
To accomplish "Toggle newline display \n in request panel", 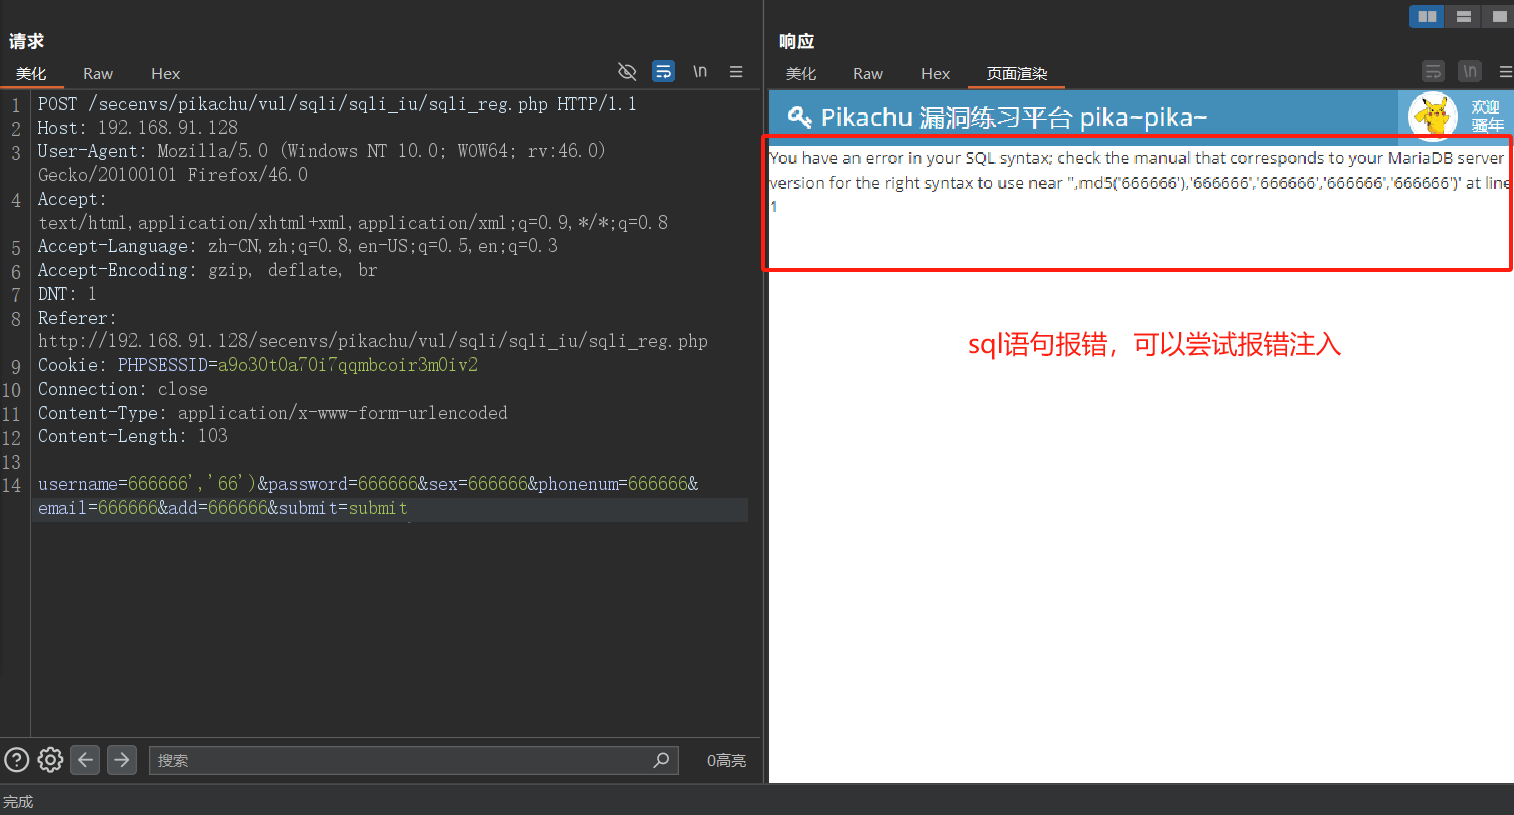I will (700, 72).
